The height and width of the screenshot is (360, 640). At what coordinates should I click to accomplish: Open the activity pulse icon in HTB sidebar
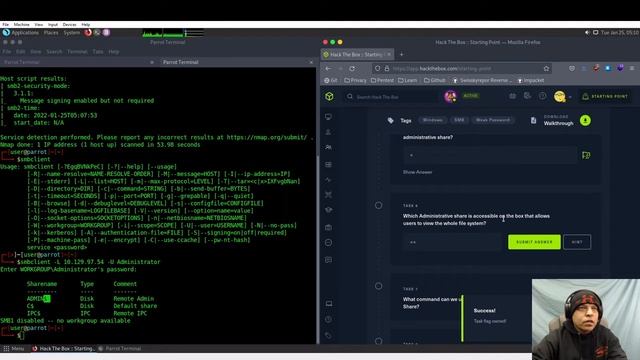(329, 180)
